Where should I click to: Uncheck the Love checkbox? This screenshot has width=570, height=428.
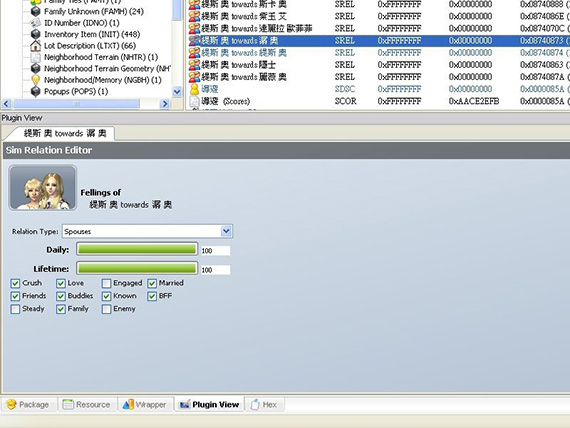tap(61, 283)
